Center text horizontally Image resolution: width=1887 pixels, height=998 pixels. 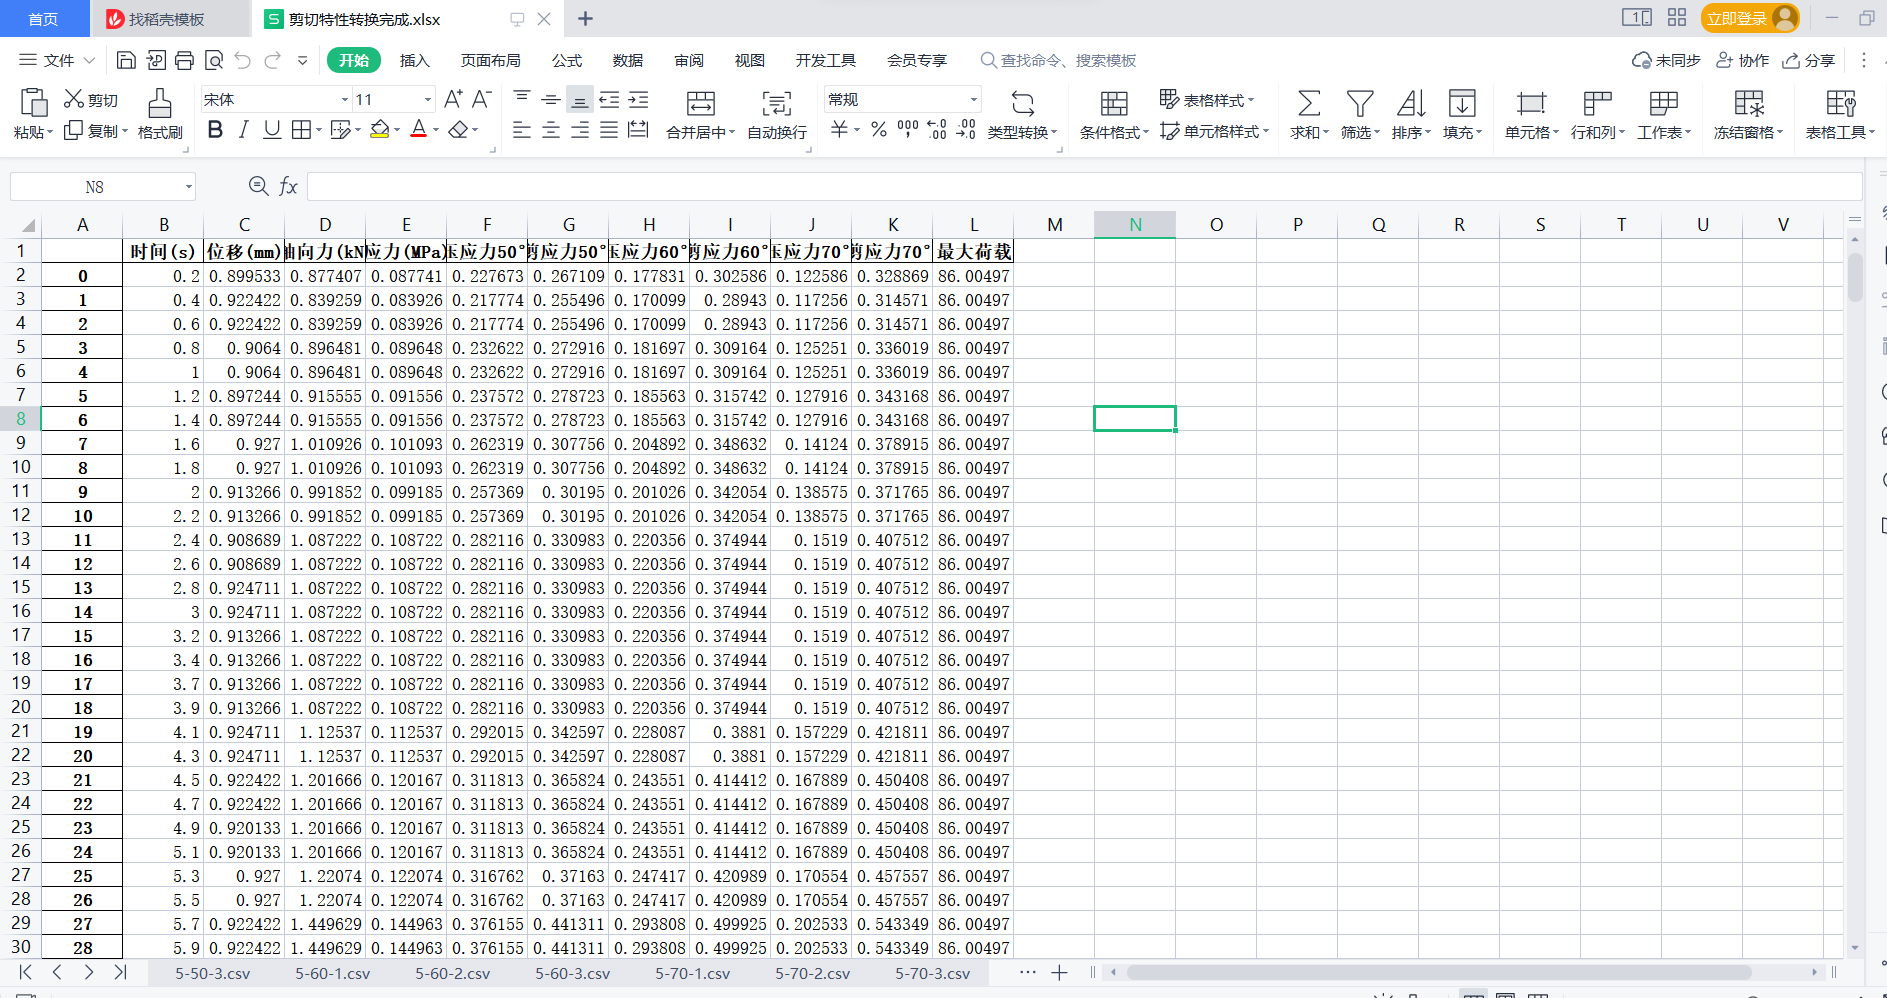click(x=551, y=130)
